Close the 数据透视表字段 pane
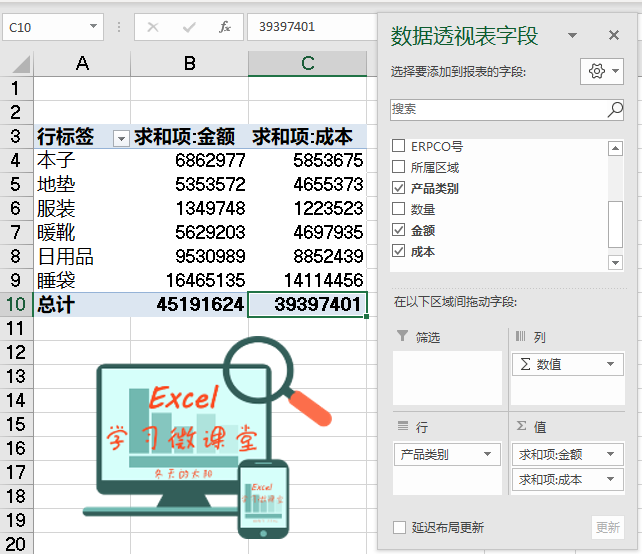The image size is (642, 554). (613, 35)
